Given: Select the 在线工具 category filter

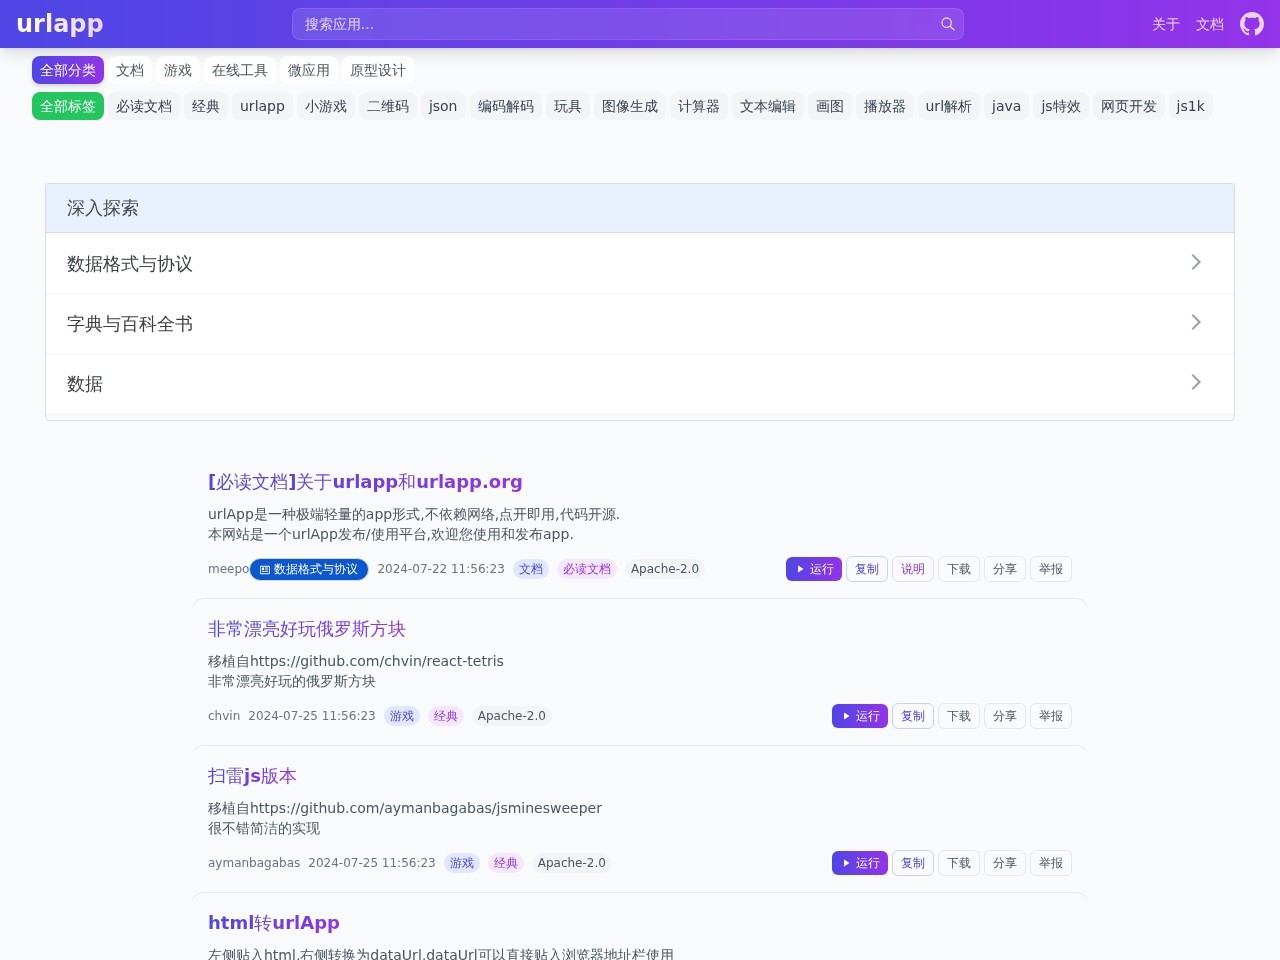Looking at the screenshot, I should (240, 70).
